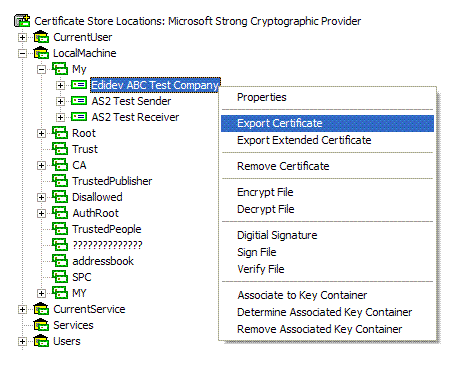This screenshot has height=371, width=473.
Task: Click the addressbook store icon
Action: [x=60, y=261]
